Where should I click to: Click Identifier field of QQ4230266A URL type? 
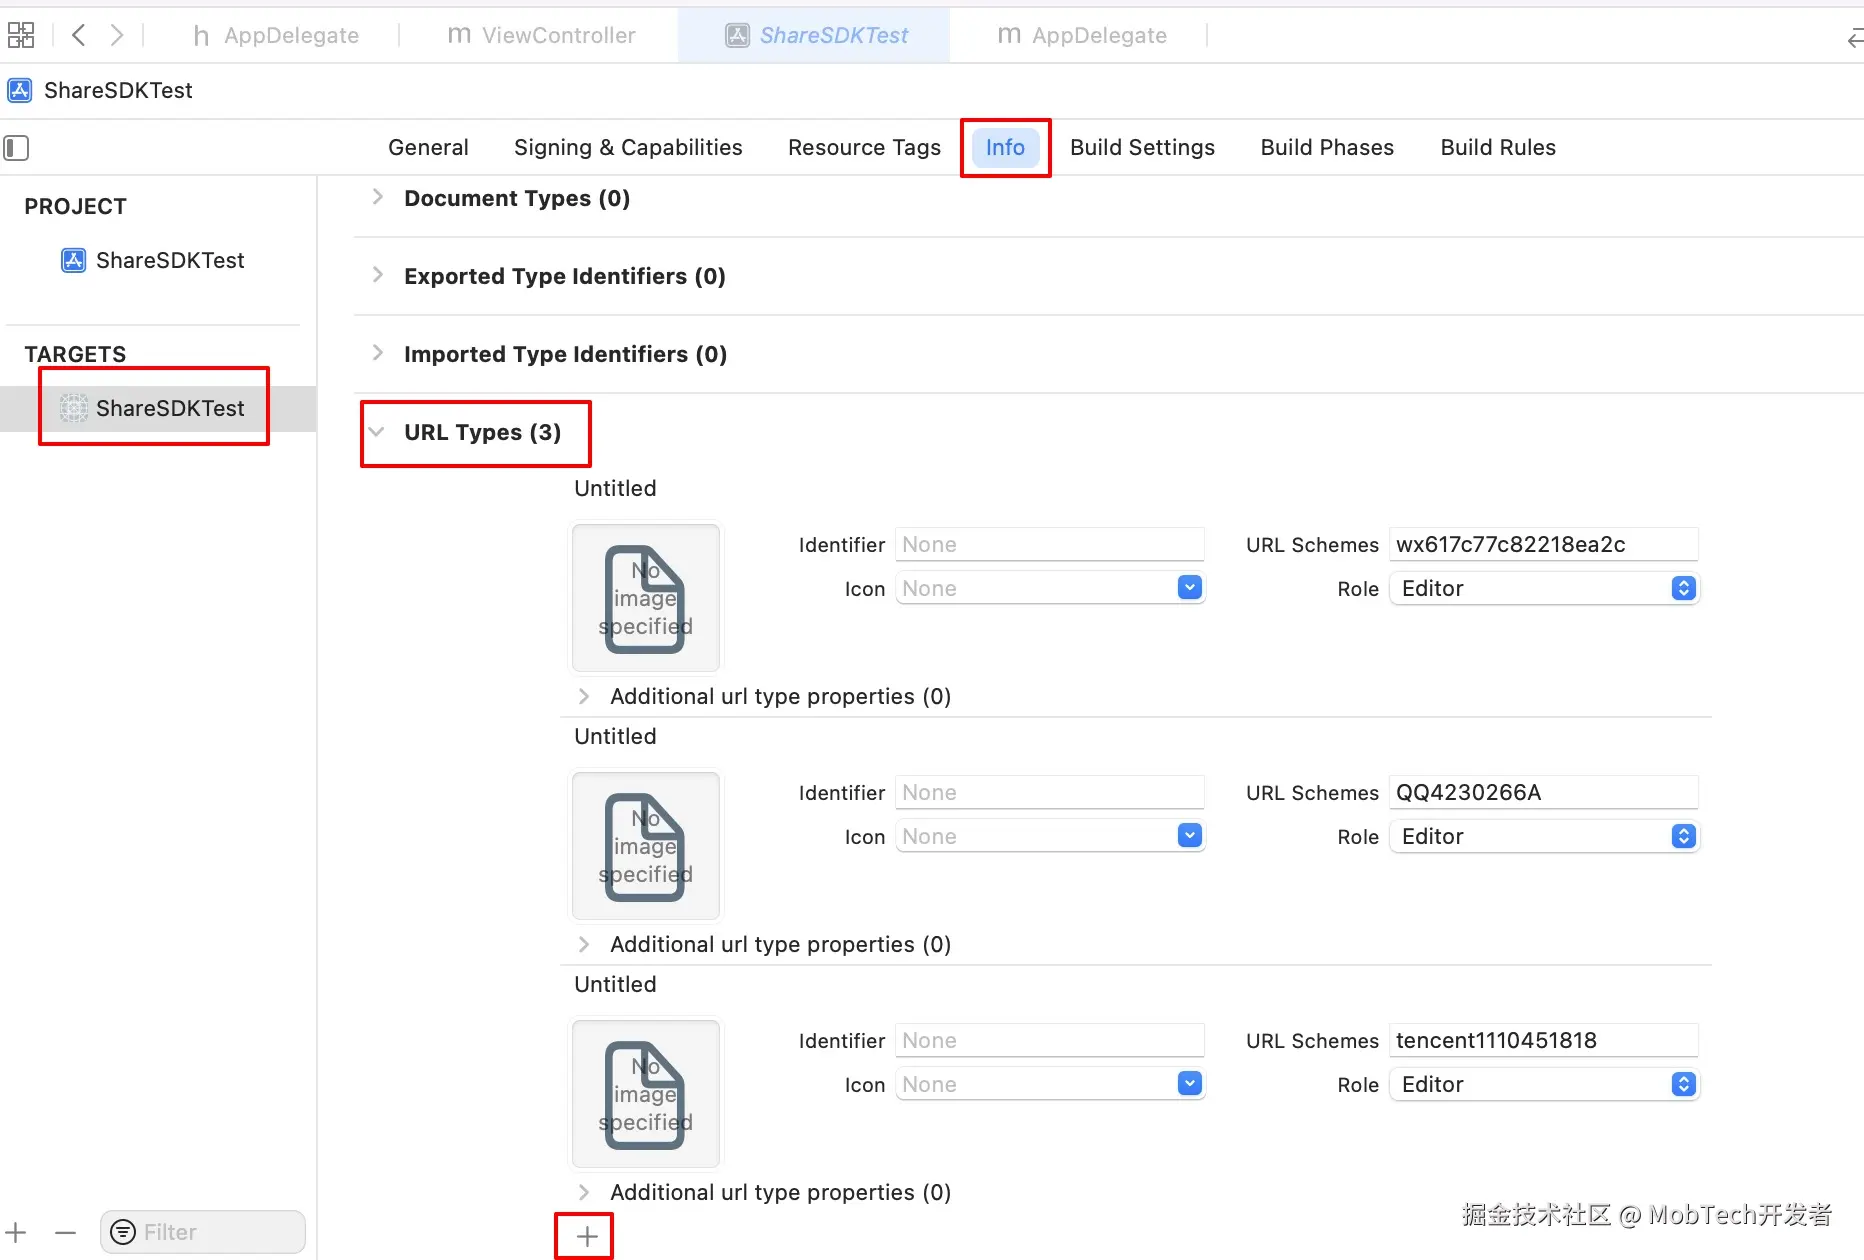[x=1050, y=792]
